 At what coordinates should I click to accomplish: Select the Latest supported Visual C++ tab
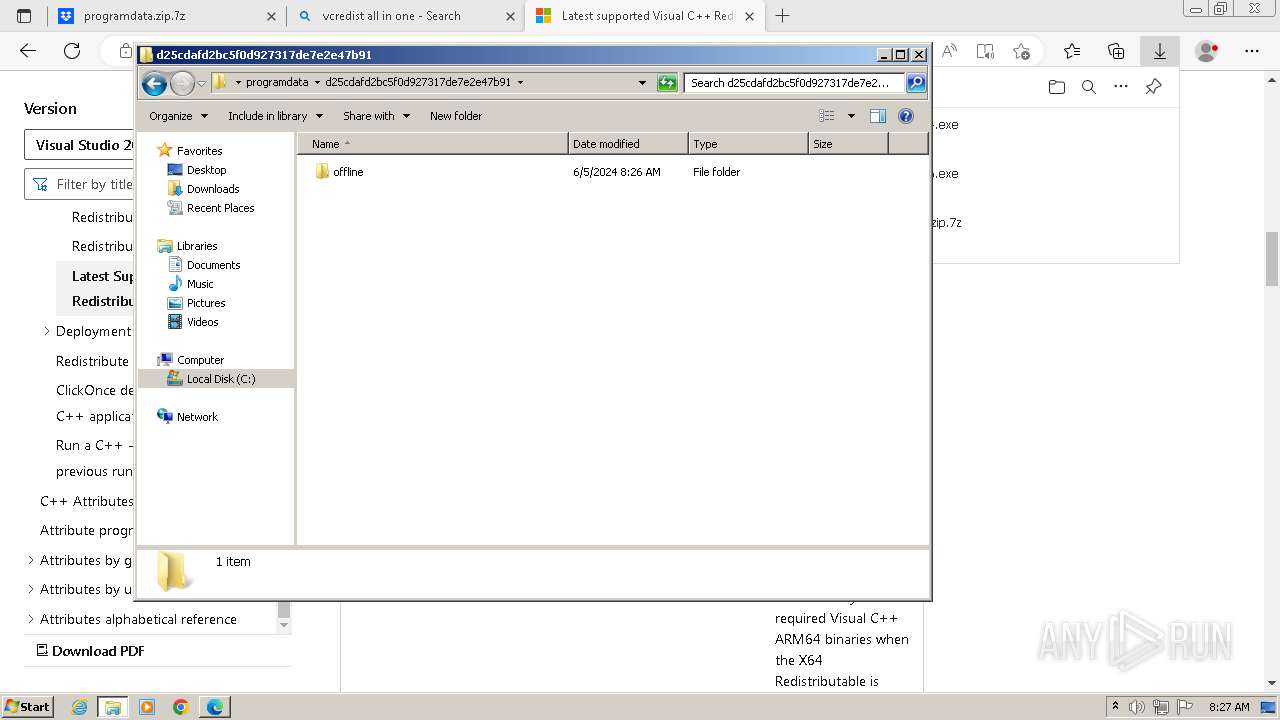click(645, 16)
